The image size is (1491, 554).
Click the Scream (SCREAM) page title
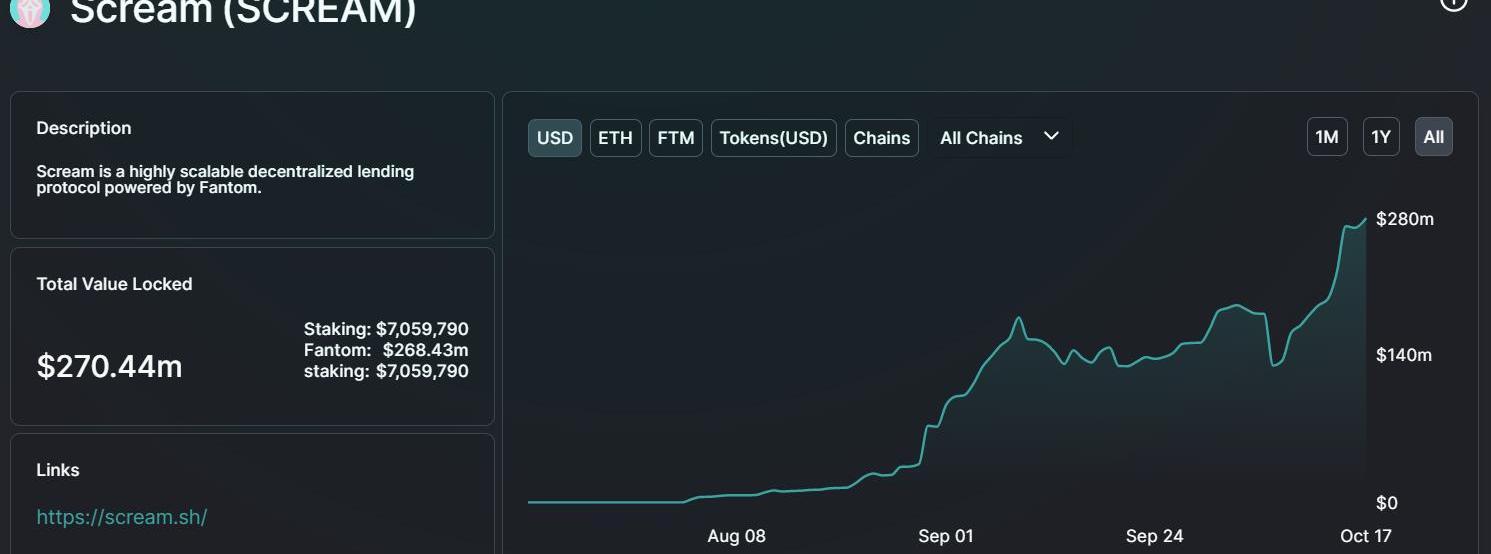(x=243, y=12)
